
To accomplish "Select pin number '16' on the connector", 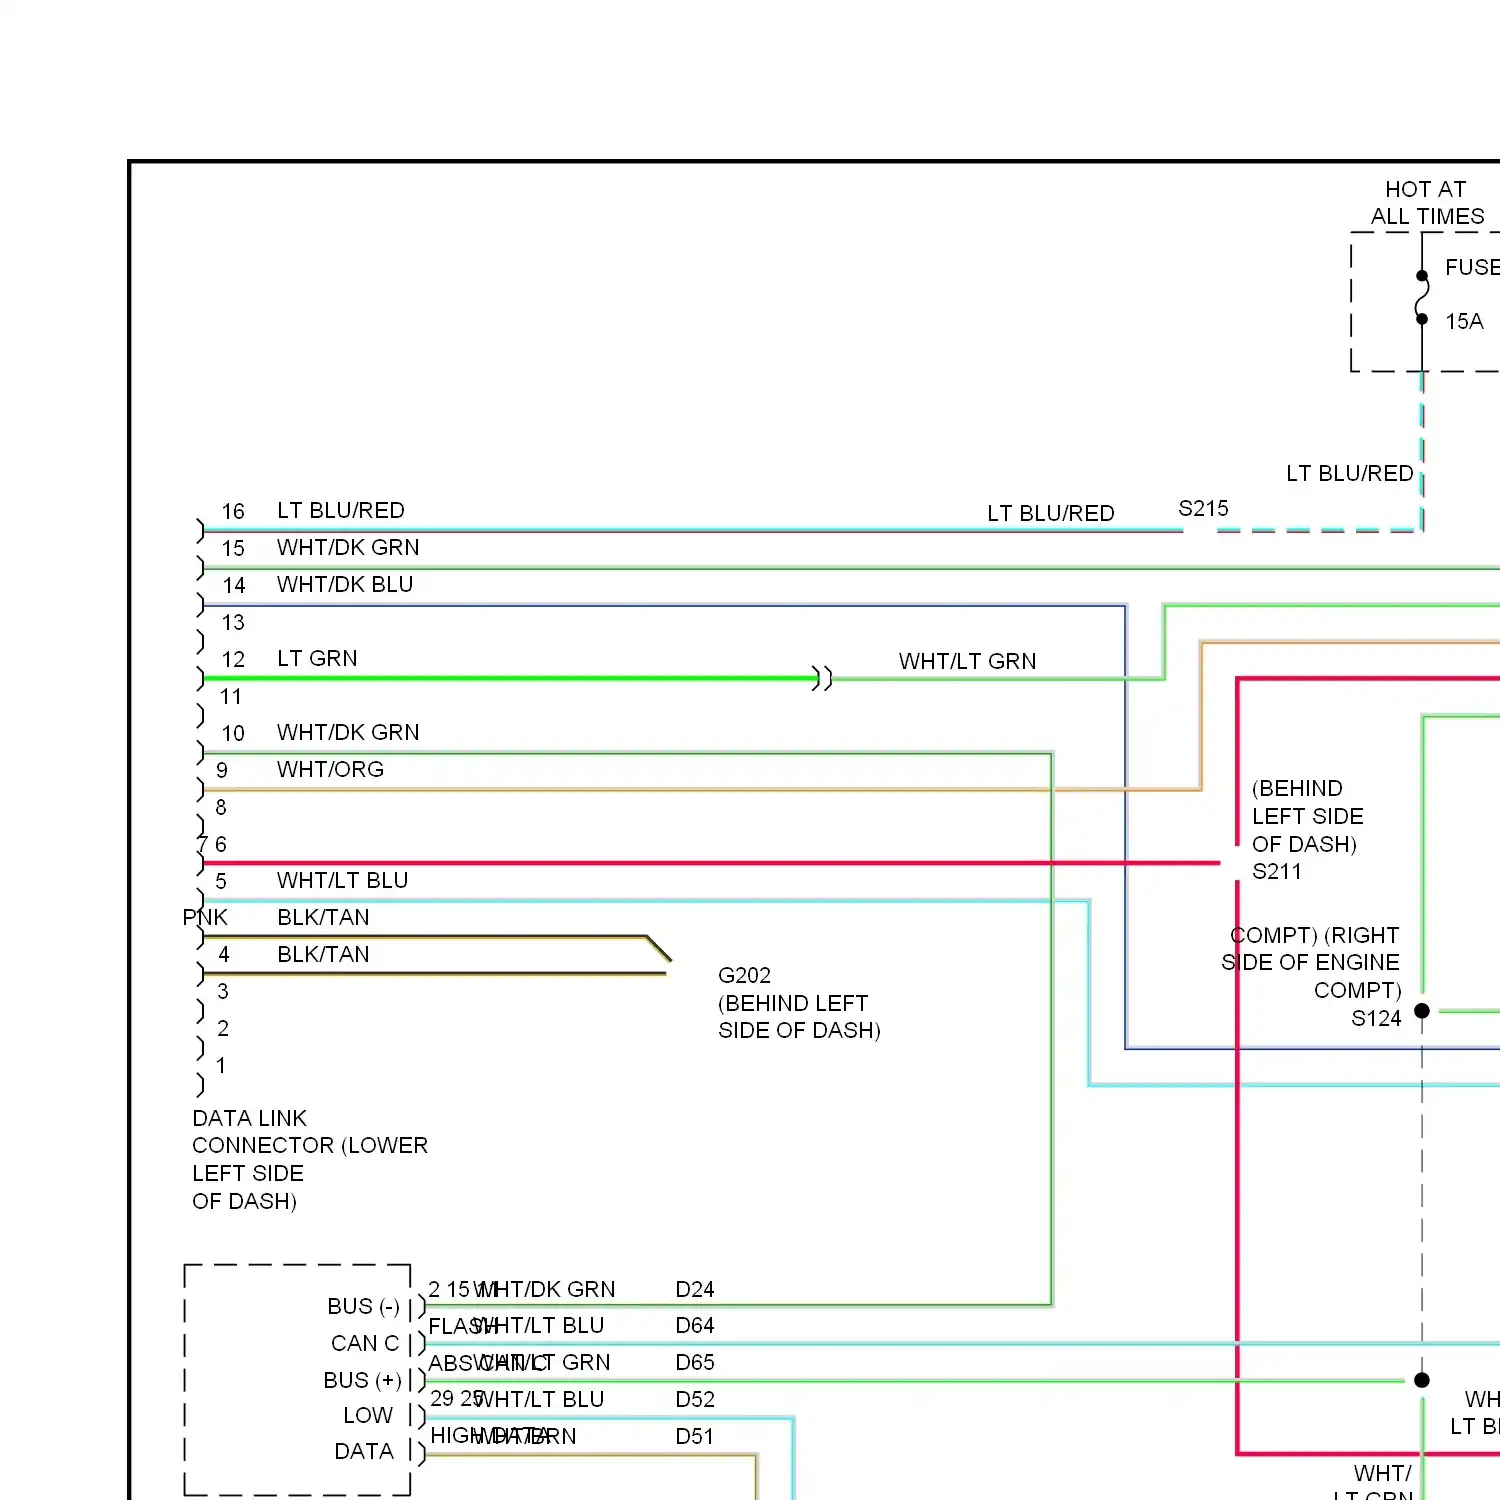I will [233, 511].
